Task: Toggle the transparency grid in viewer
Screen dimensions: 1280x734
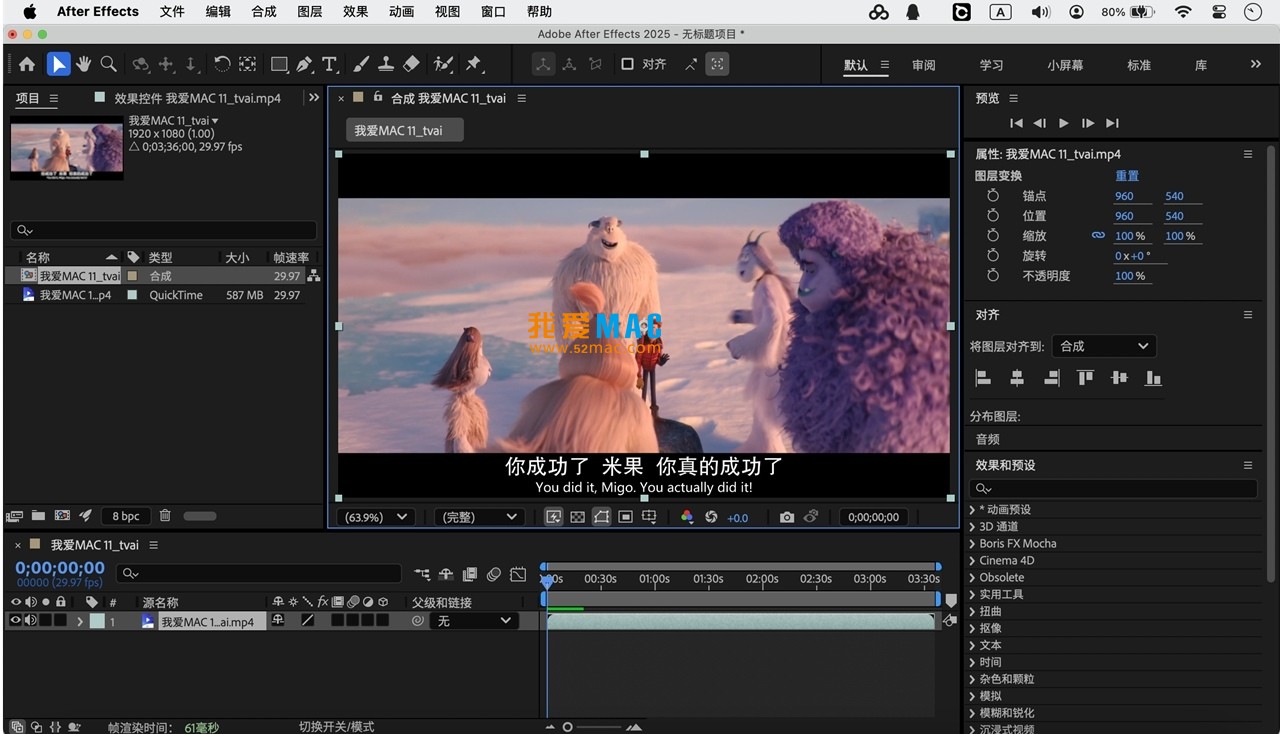Action: tap(577, 517)
